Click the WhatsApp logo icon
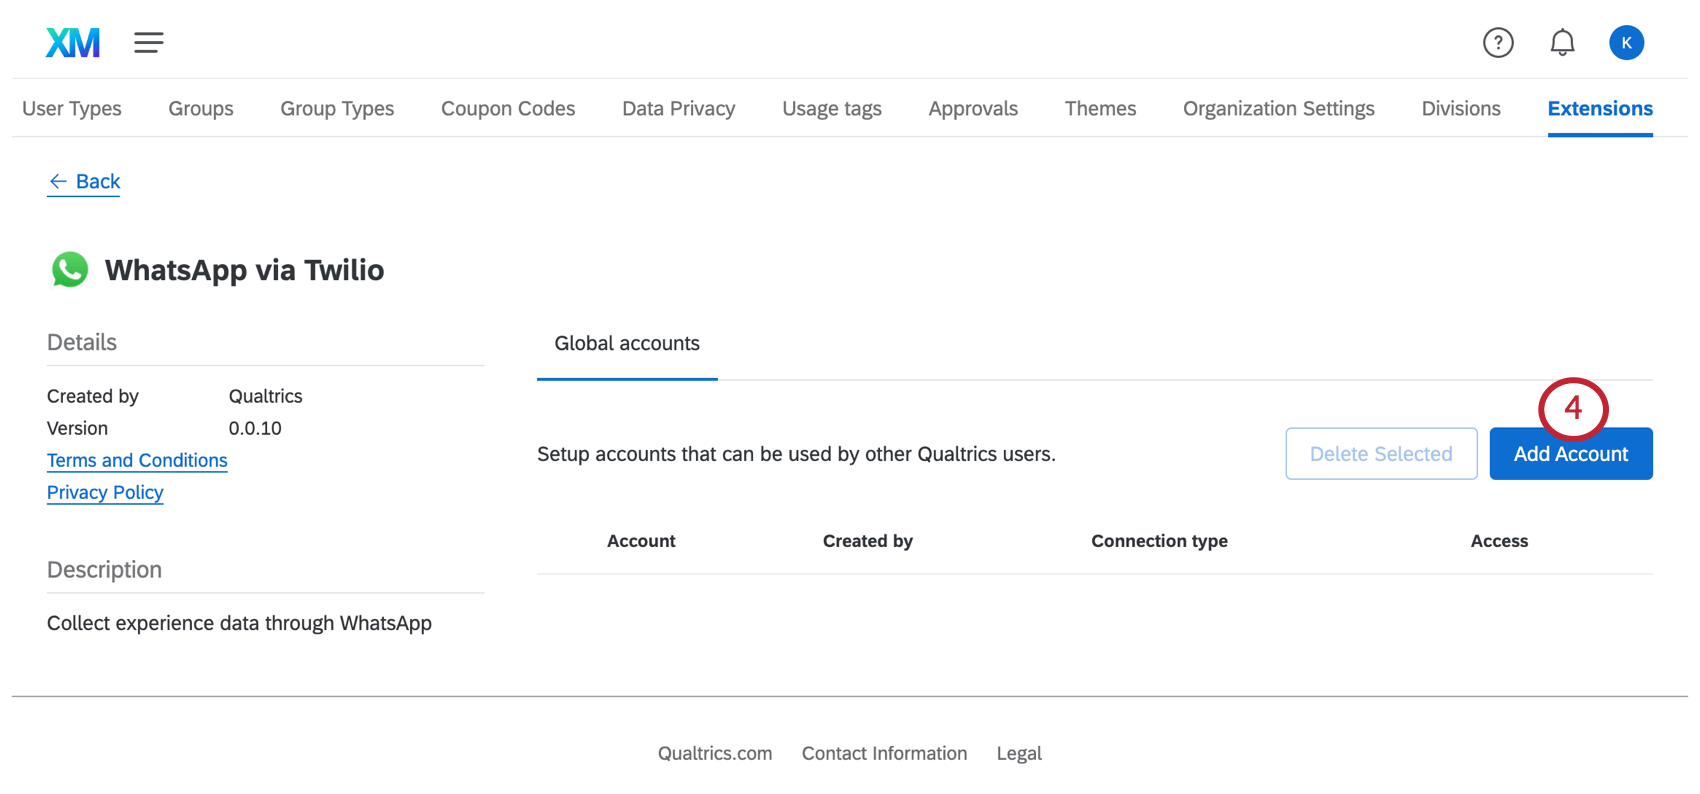The height and width of the screenshot is (794, 1700). (x=69, y=270)
